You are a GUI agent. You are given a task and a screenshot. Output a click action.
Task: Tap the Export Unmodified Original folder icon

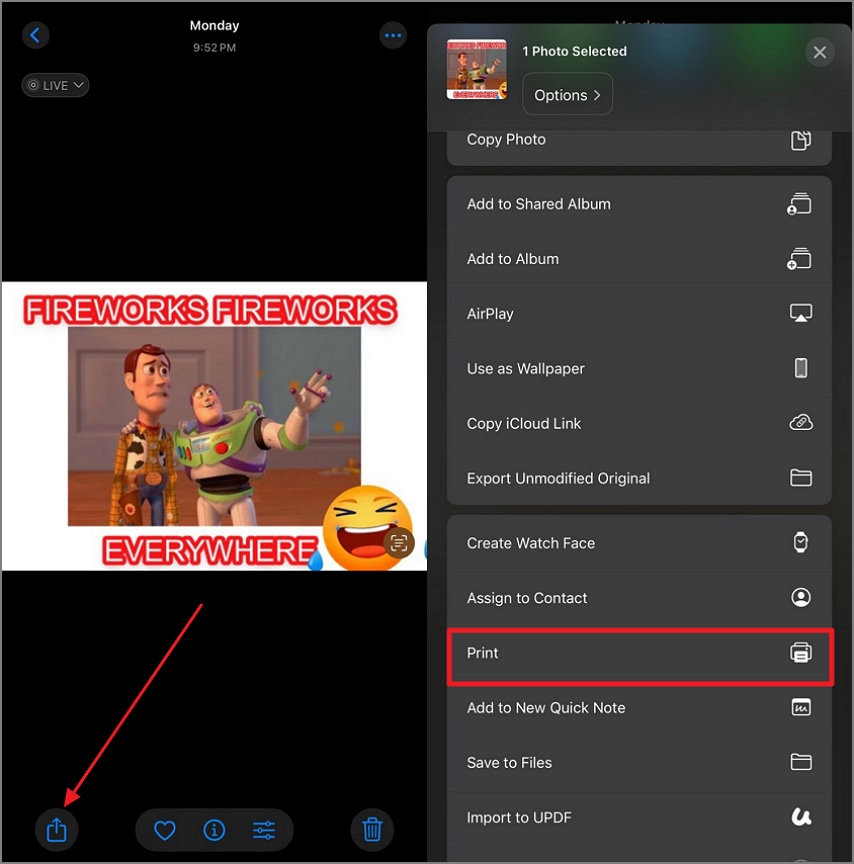click(801, 478)
